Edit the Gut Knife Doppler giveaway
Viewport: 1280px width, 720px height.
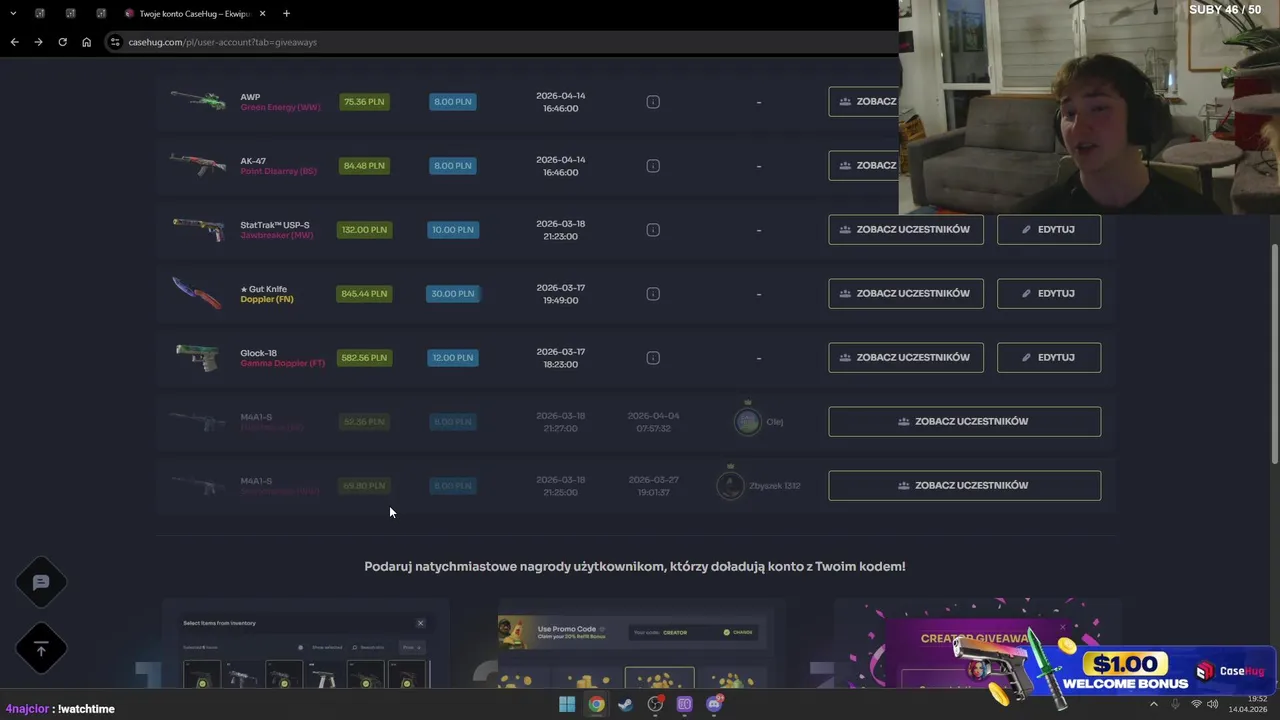1049,293
